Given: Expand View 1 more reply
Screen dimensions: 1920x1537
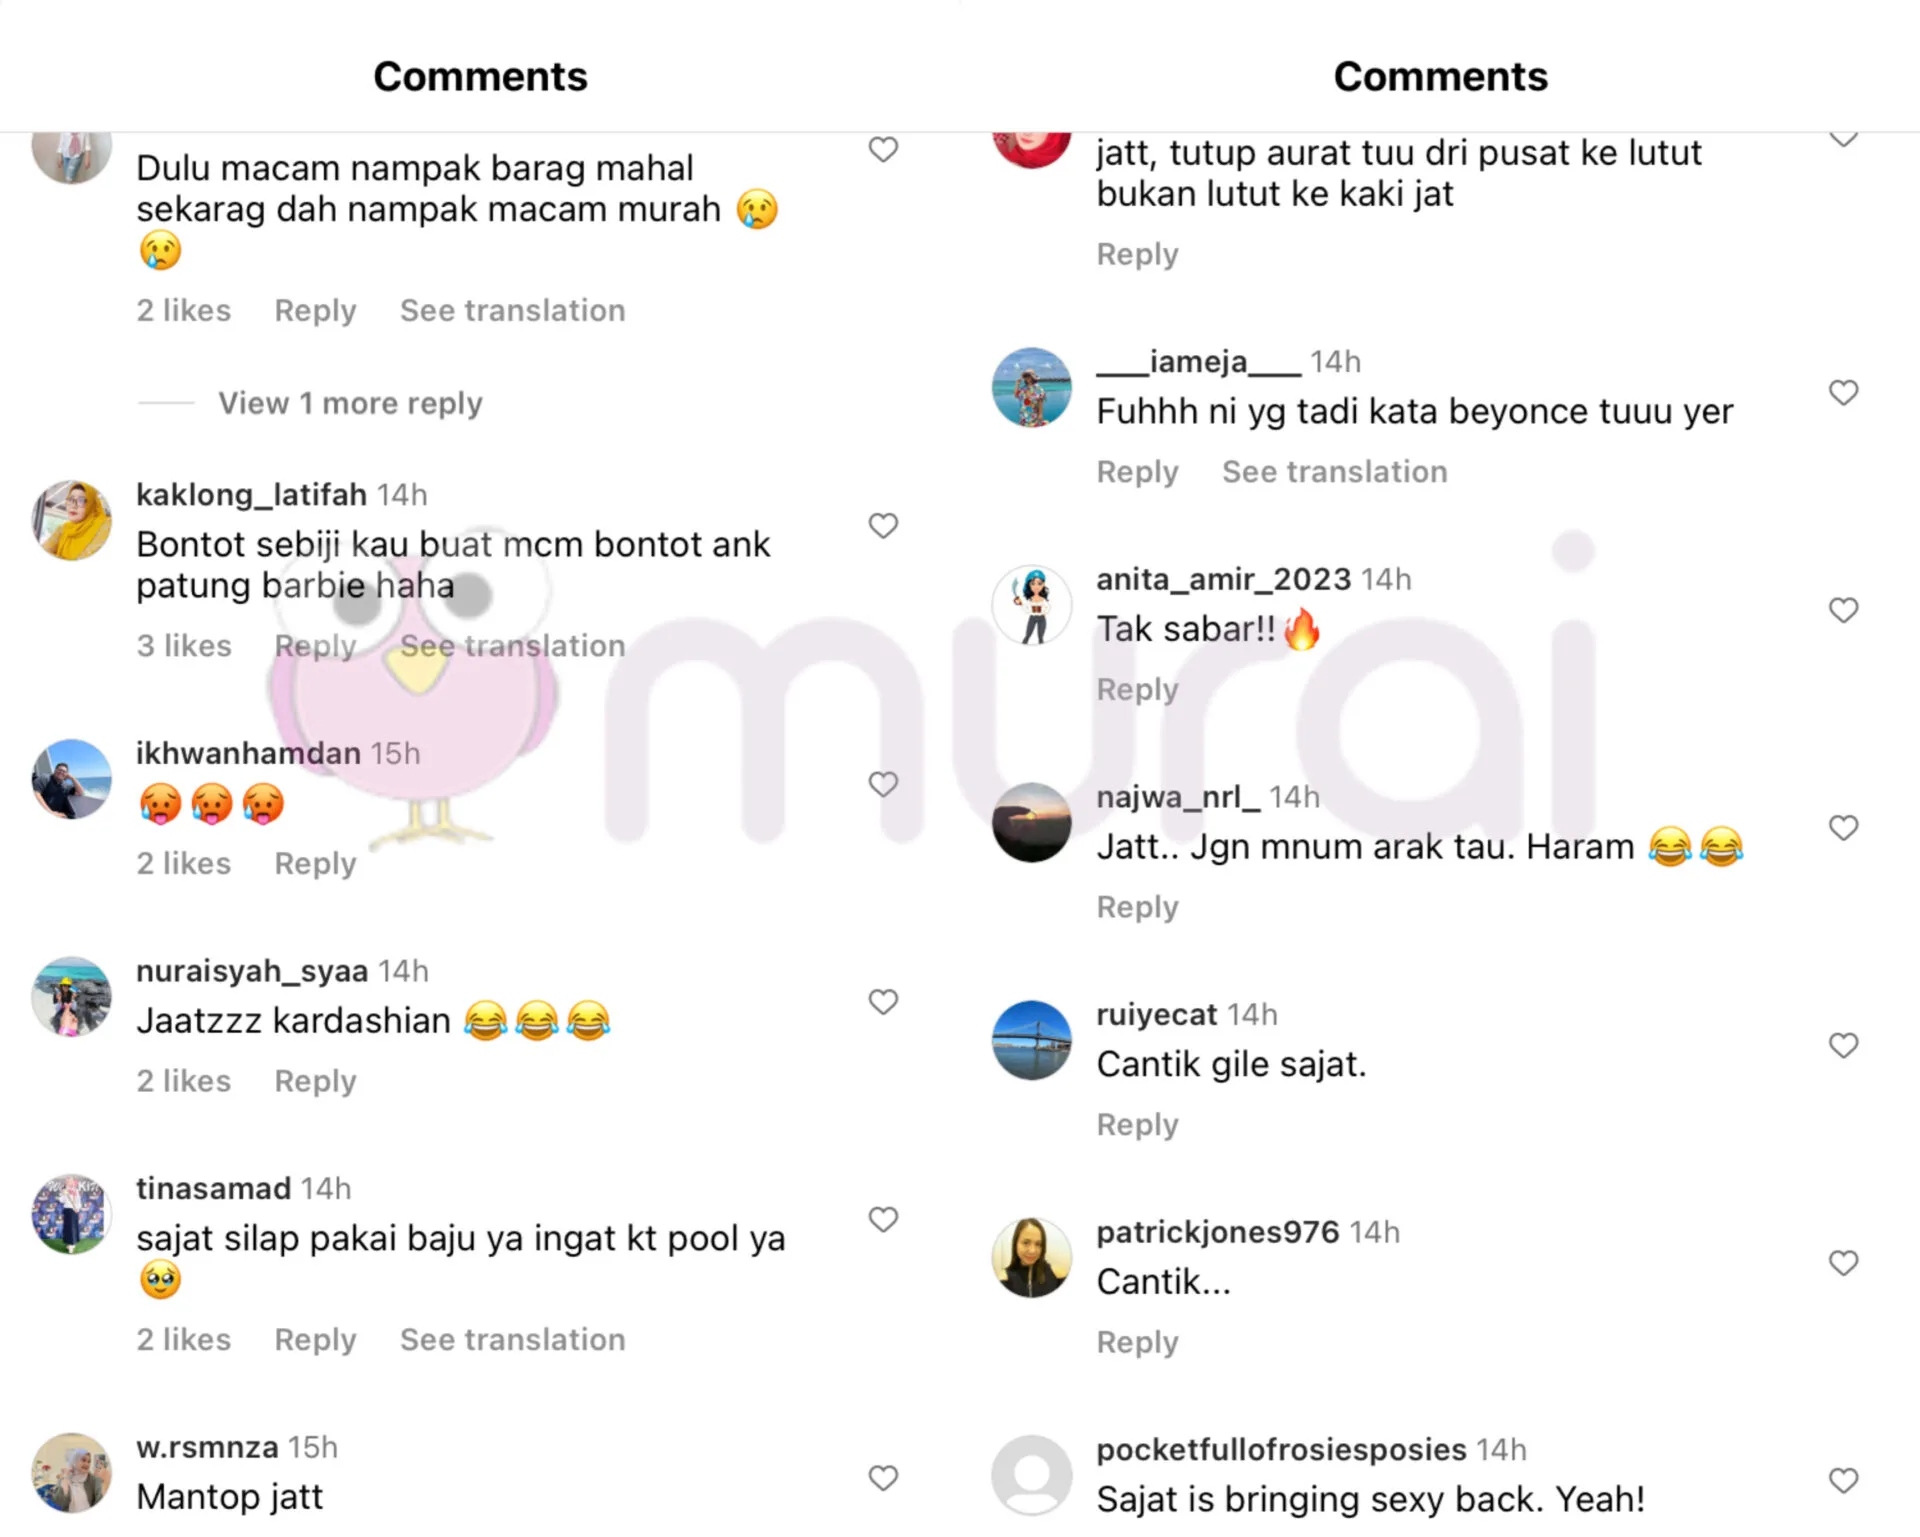Looking at the screenshot, I should (350, 403).
